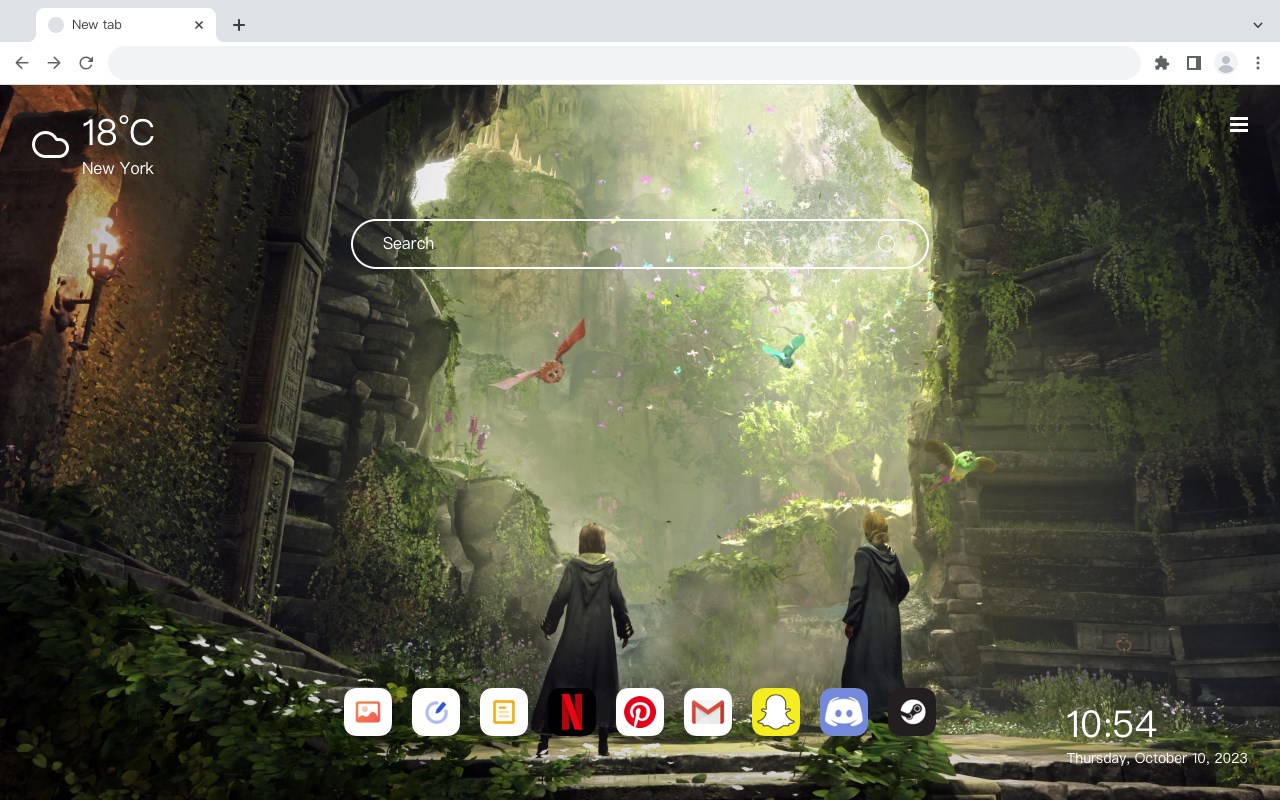This screenshot has width=1280, height=800.
Task: Open the blue check-circle tasks shortcut
Action: pos(436,712)
